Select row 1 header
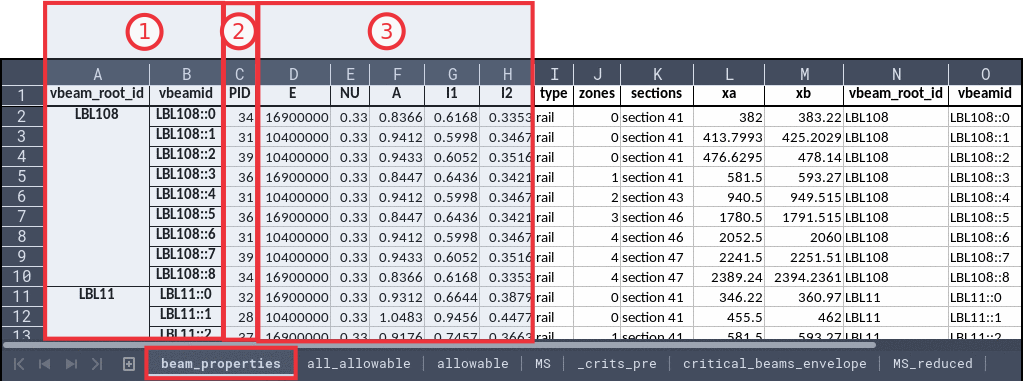1023x381 pixels. click(x=22, y=95)
